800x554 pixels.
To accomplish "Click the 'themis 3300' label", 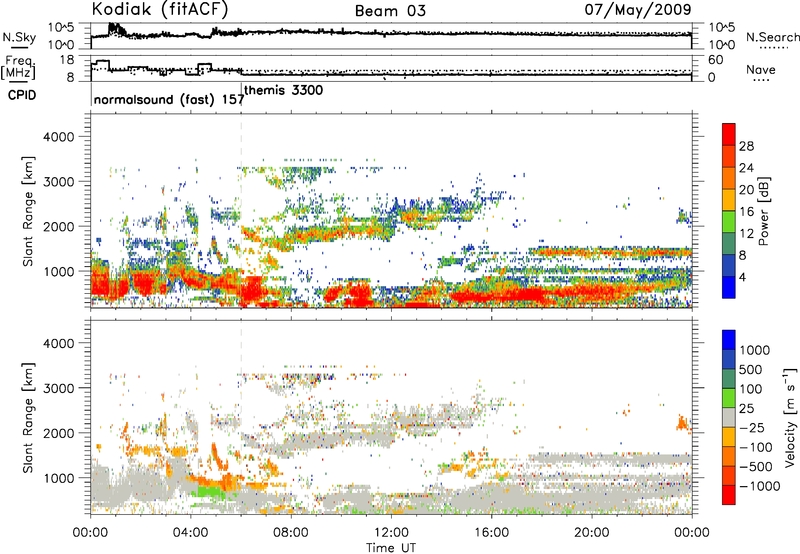I will (x=284, y=90).
